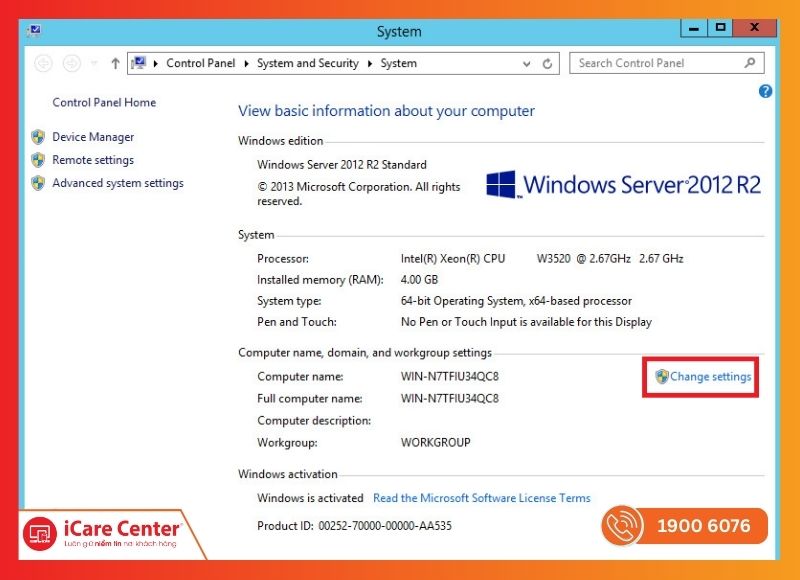The width and height of the screenshot is (800, 580).
Task: Click the View basic information heading
Action: click(386, 111)
